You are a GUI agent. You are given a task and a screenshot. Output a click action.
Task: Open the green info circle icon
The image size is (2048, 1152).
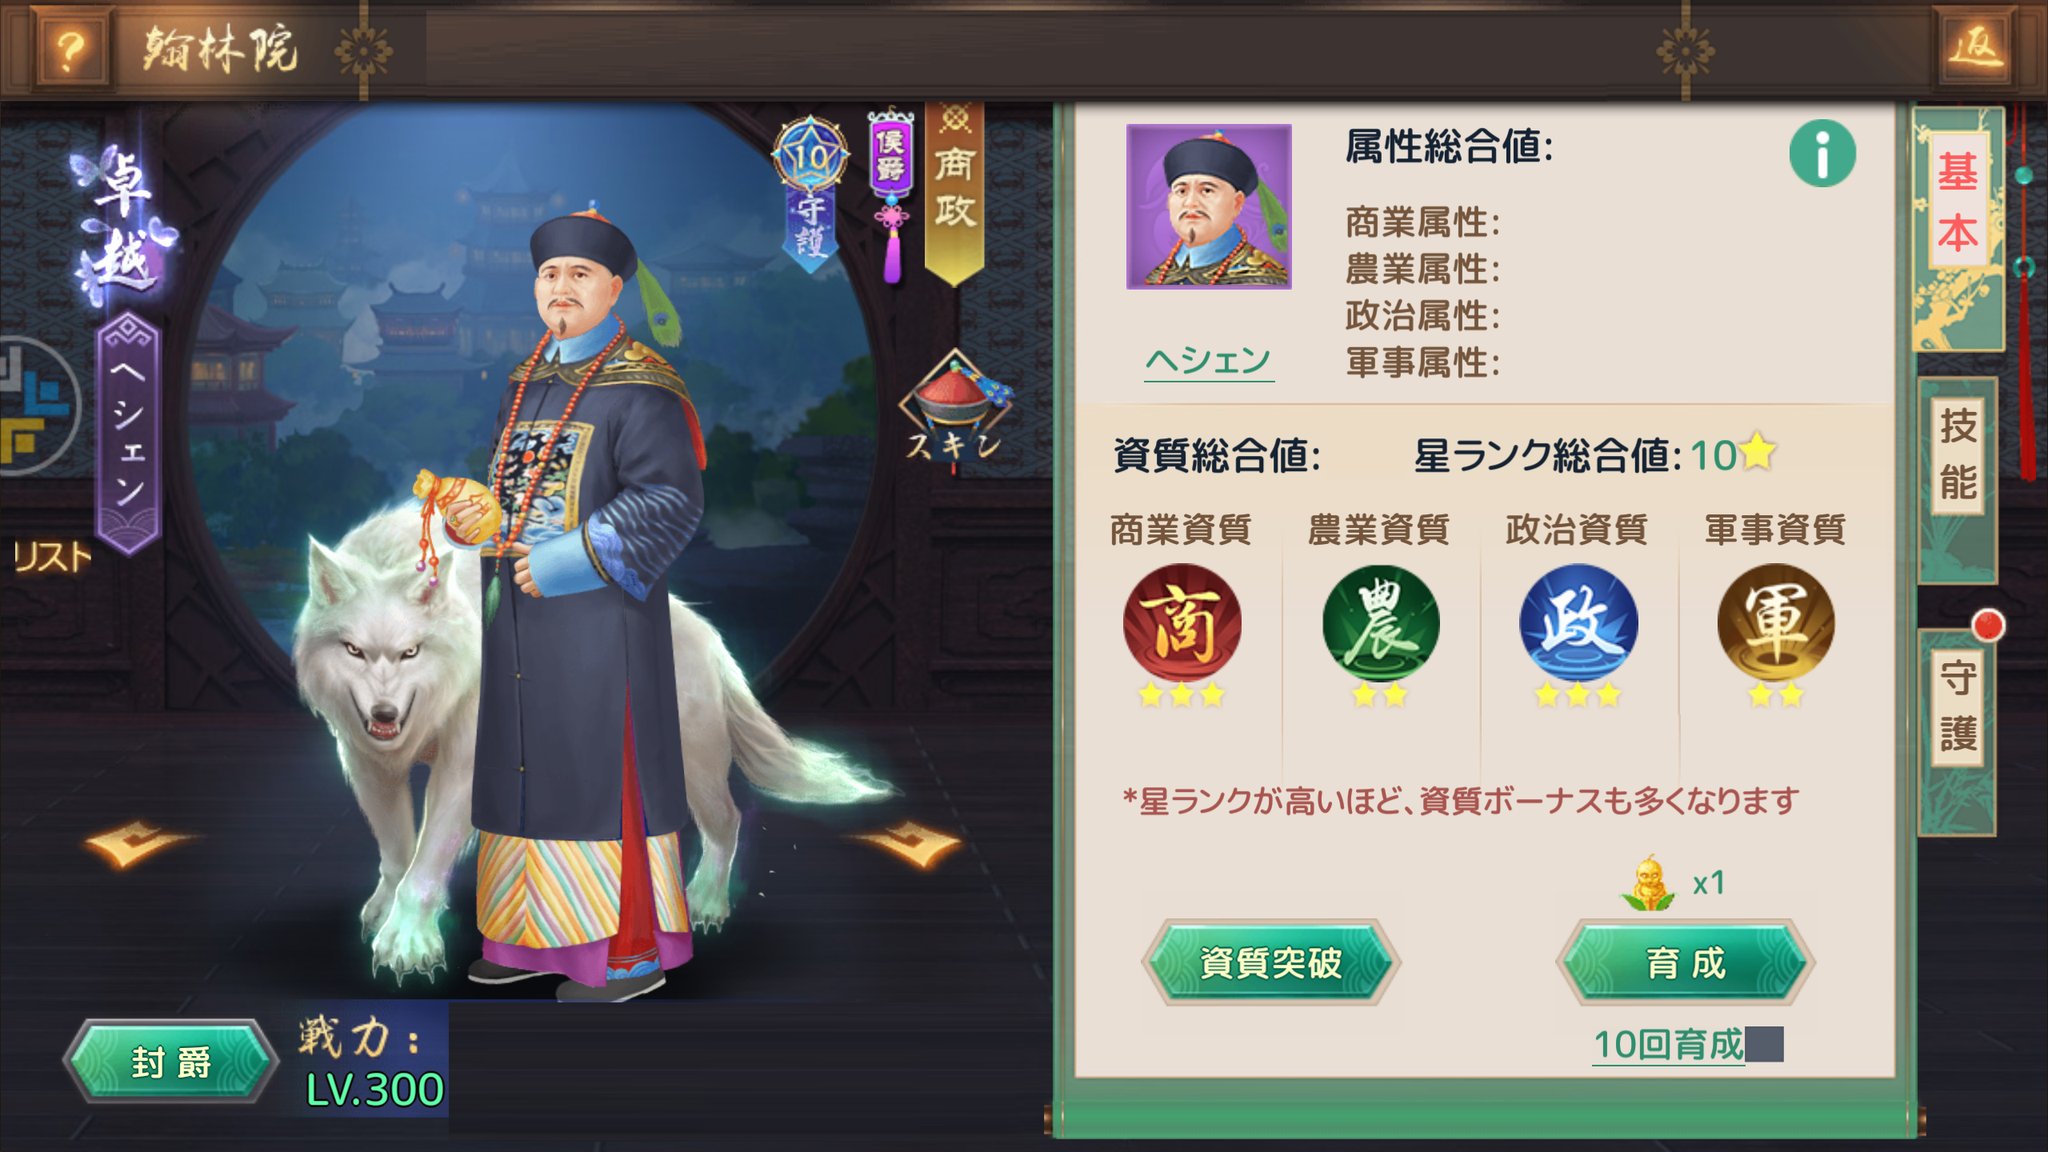pos(1822,153)
